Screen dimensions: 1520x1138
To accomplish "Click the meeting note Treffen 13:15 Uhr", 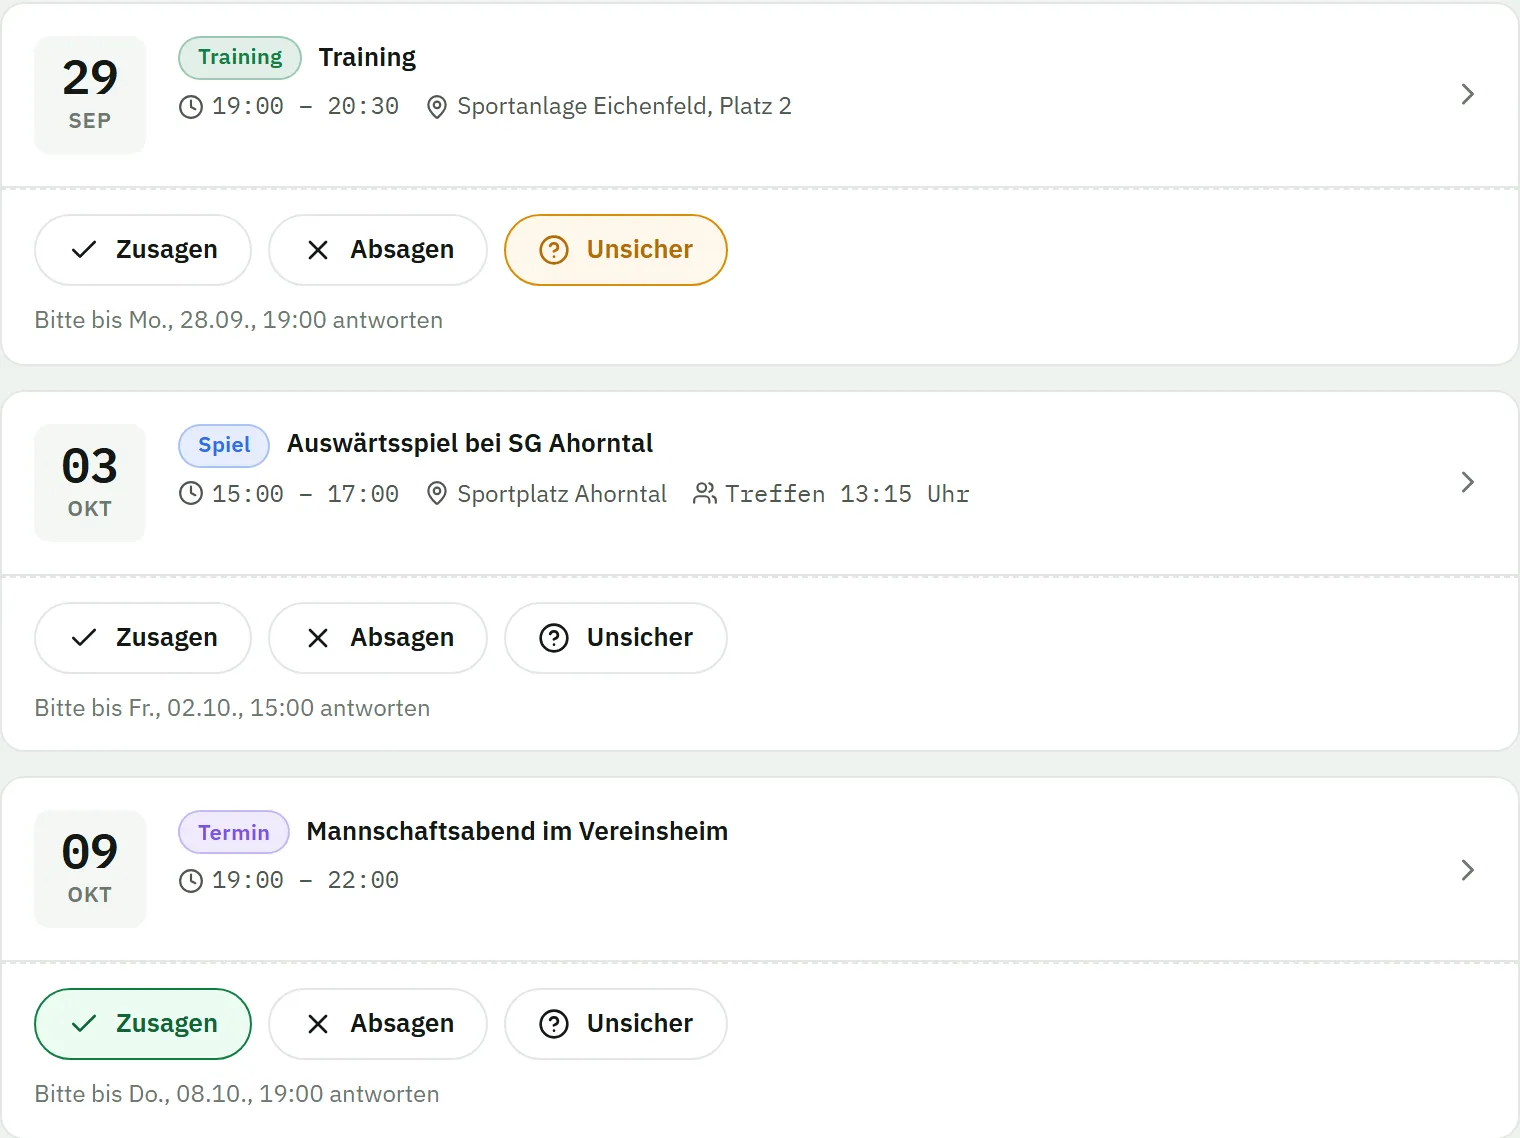I will (x=848, y=494).
